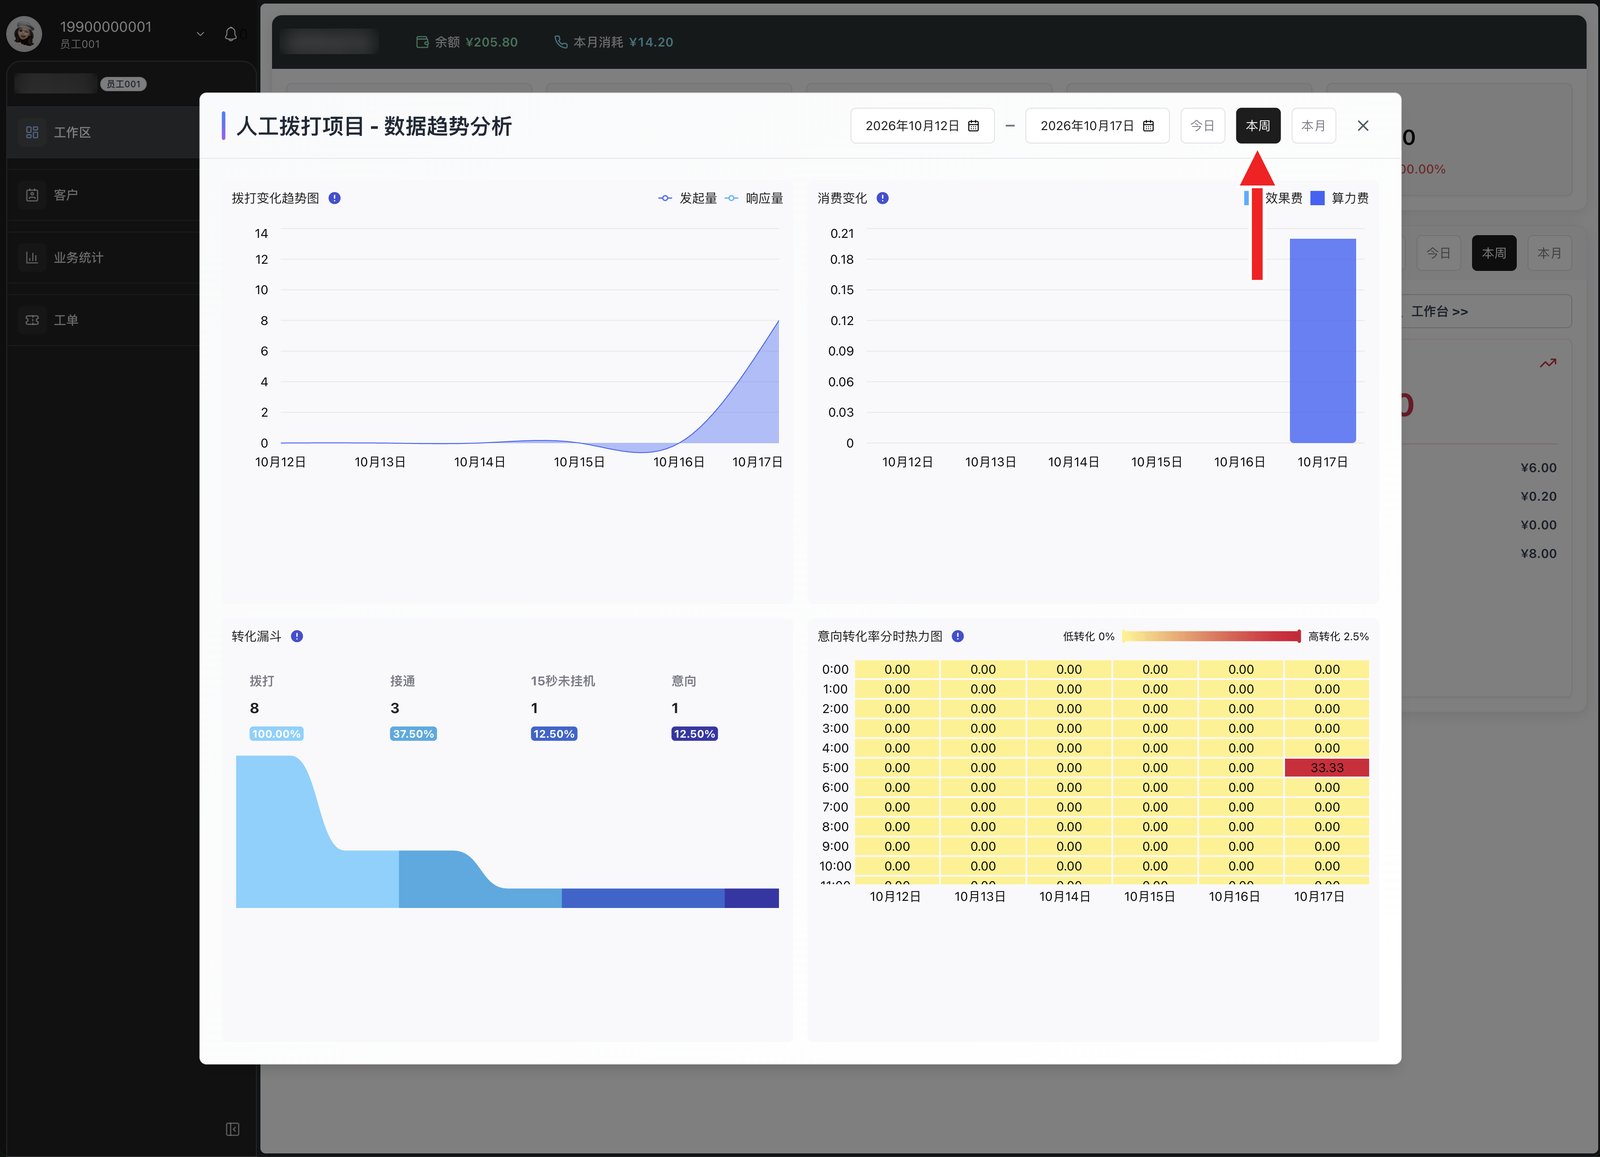Screen dimensions: 1600x1157
Task: Click the 工作区 grid icon in sidebar
Action: [32, 132]
